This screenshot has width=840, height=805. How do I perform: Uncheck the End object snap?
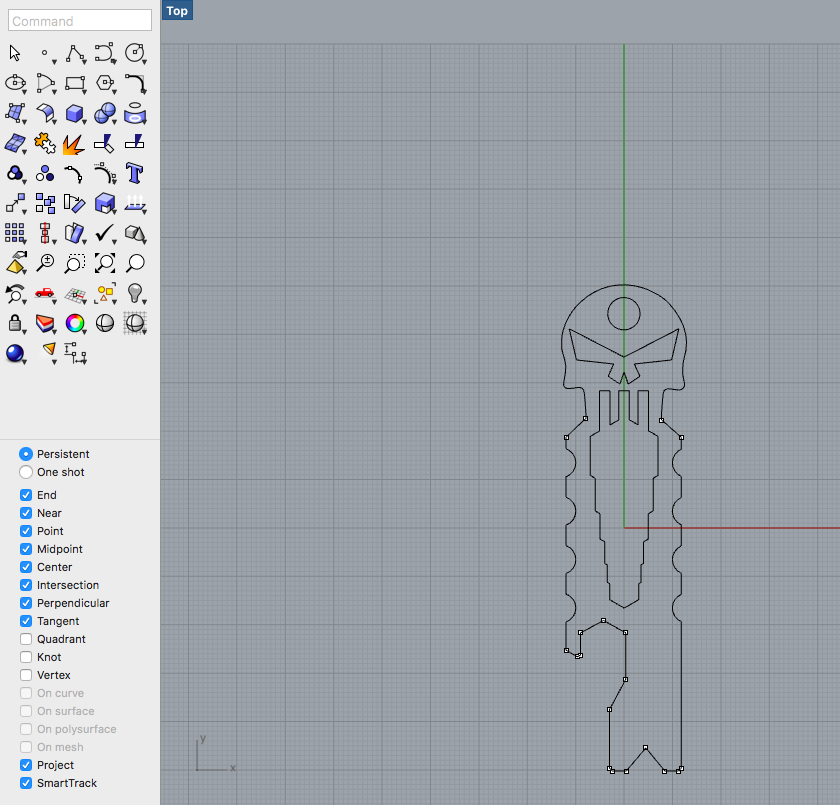pyautogui.click(x=26, y=495)
